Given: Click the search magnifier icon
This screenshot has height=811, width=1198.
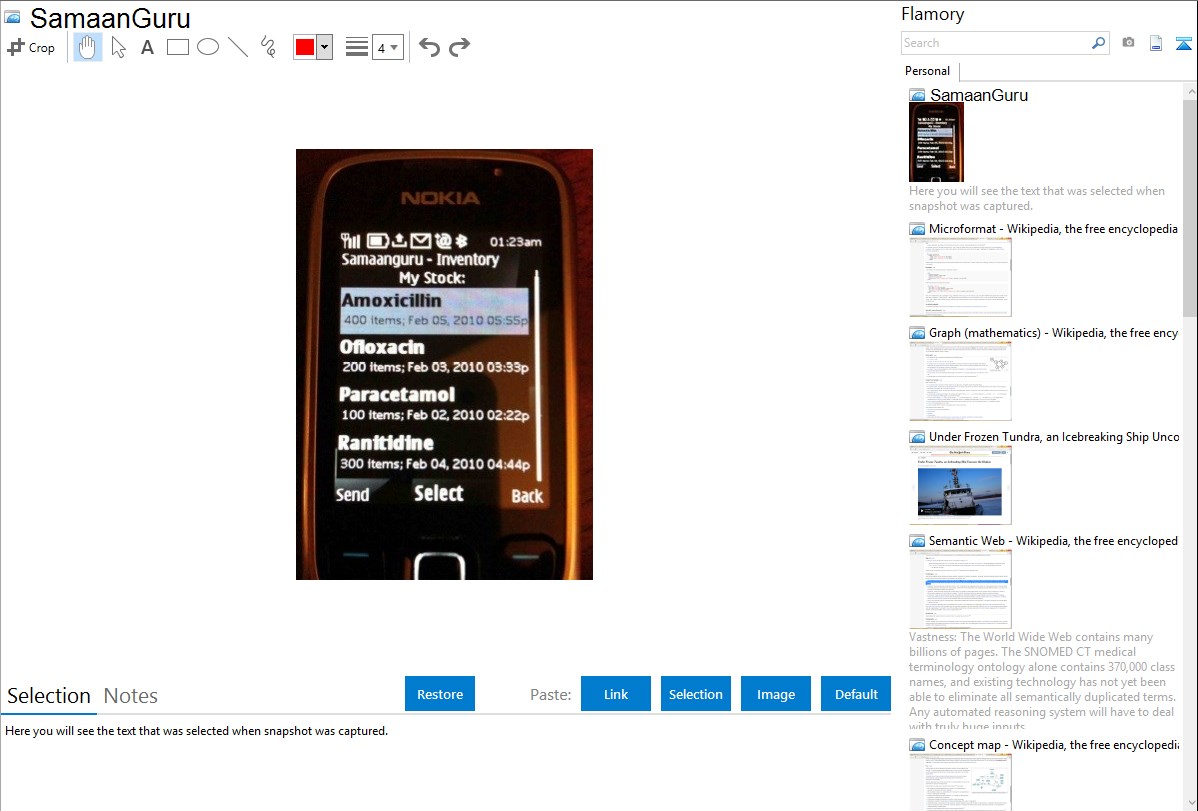Looking at the screenshot, I should click(x=1099, y=43).
